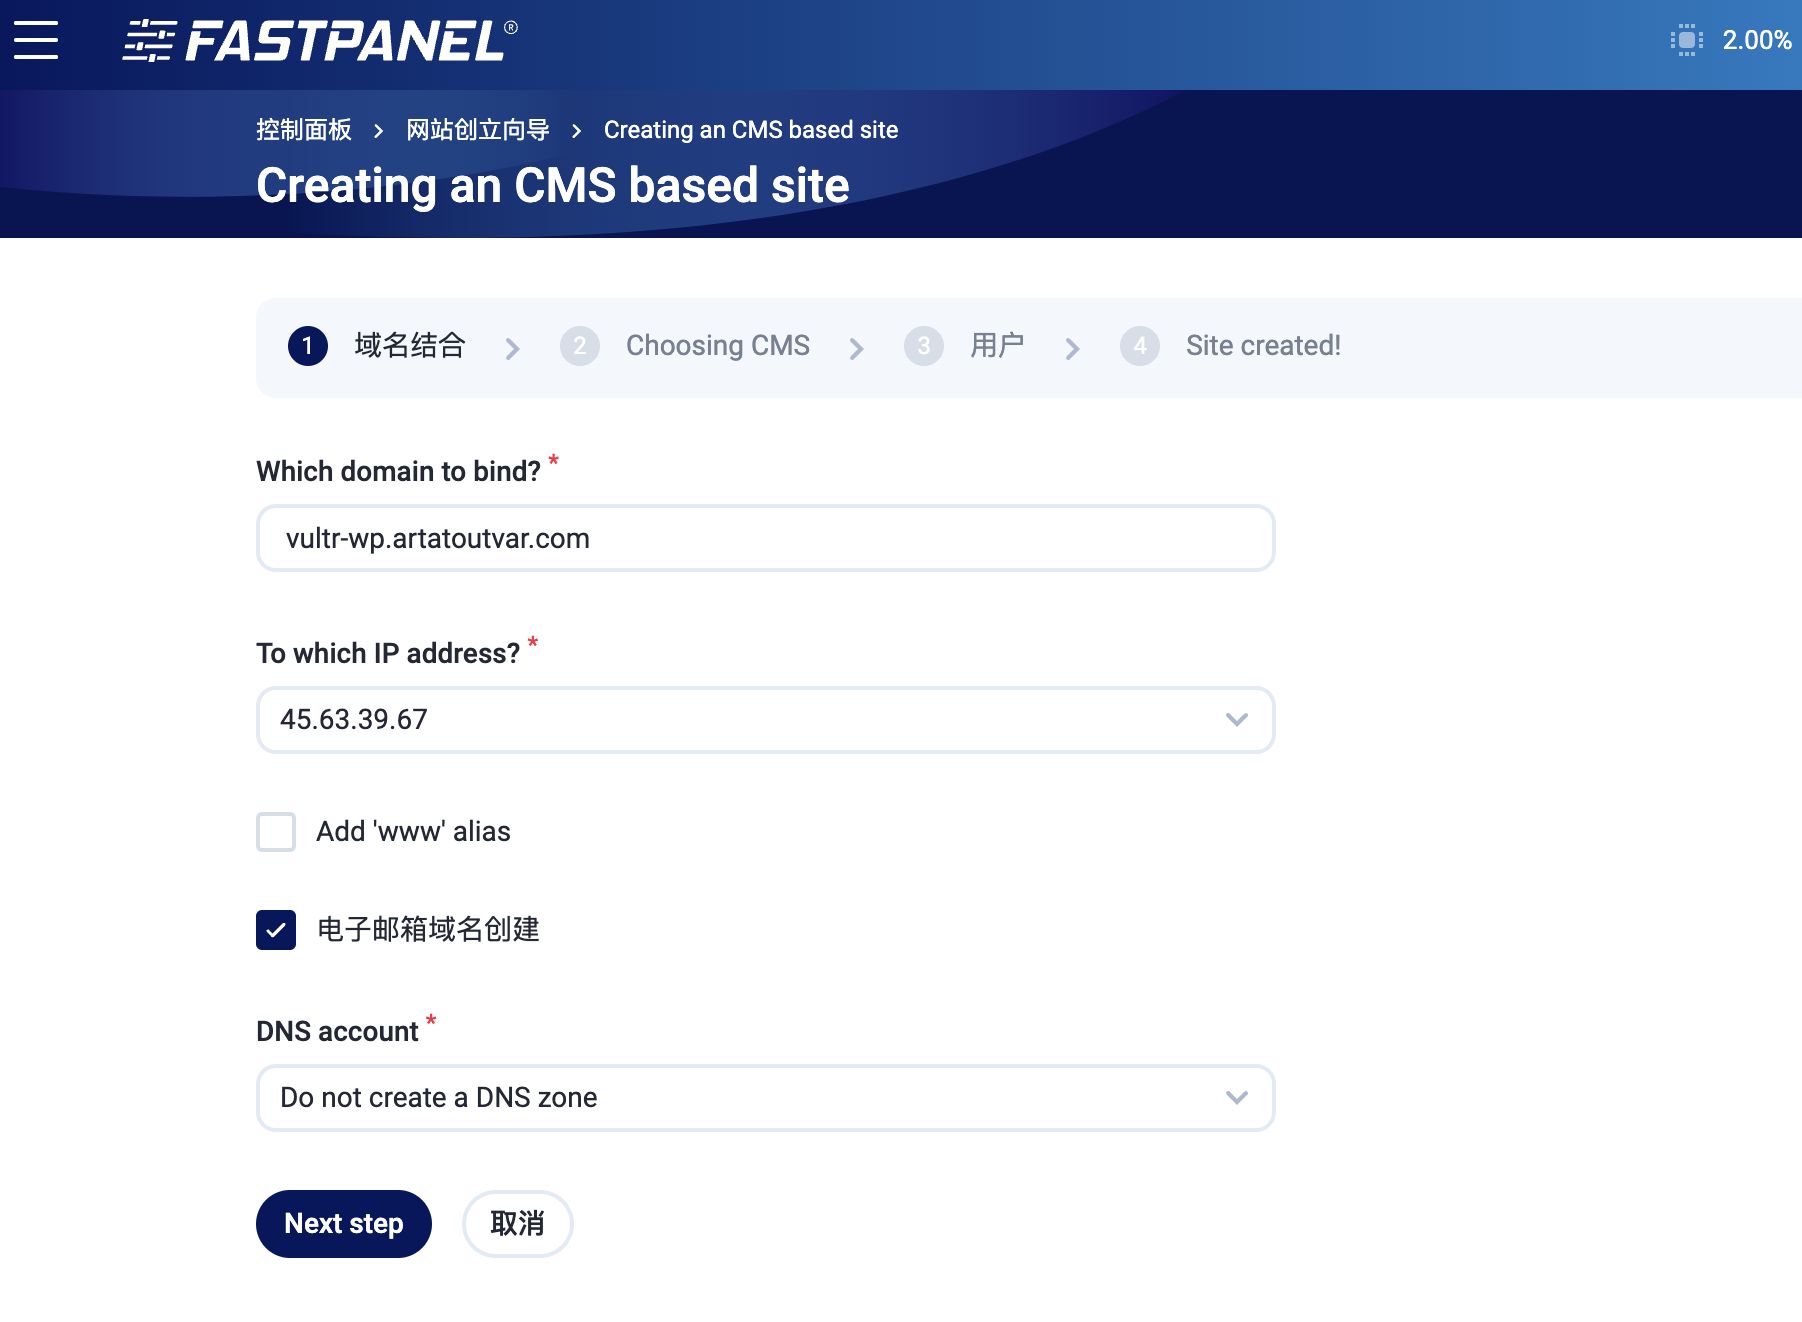The height and width of the screenshot is (1322, 1802).
Task: Click the breadcrumb chevron after 控制面板
Action: (378, 130)
